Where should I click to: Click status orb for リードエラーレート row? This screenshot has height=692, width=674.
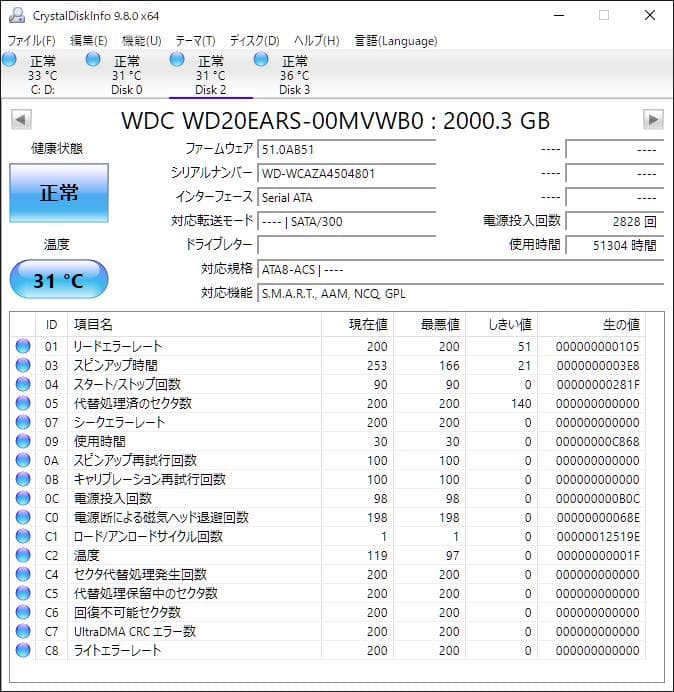[23, 346]
